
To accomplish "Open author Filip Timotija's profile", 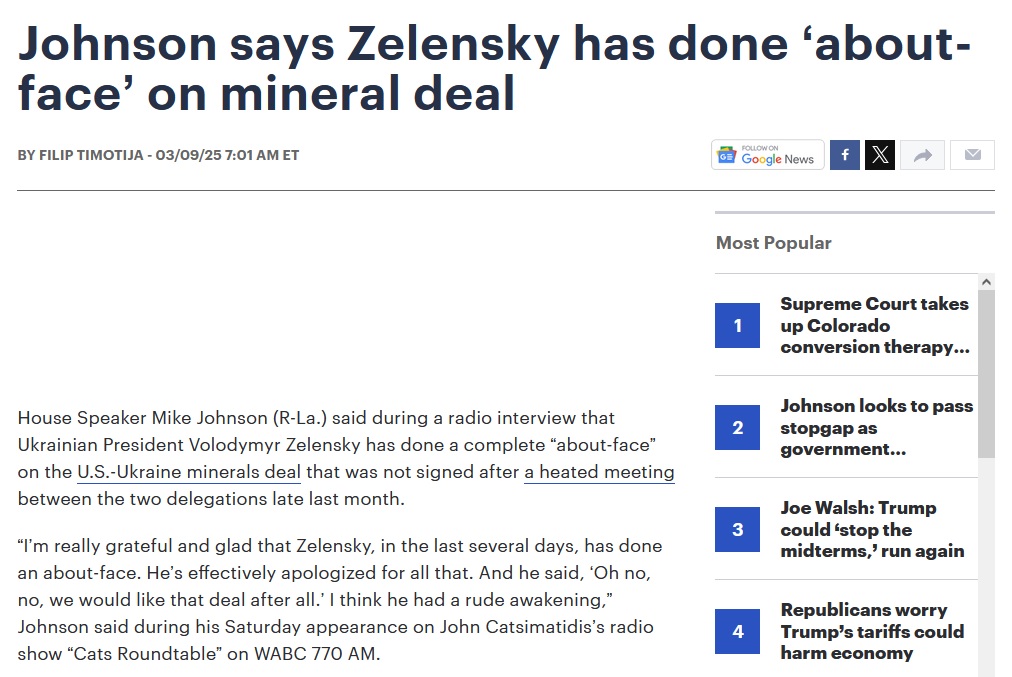I will [x=93, y=155].
